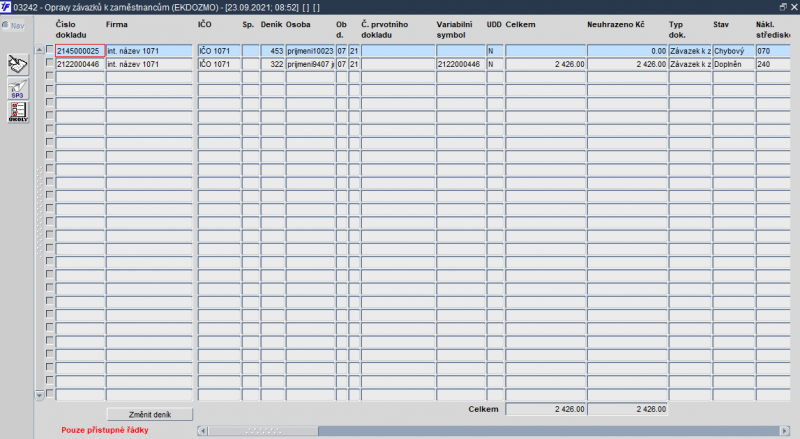Restore the window using title bar button
This screenshot has height=439, width=800.
click(x=783, y=7)
